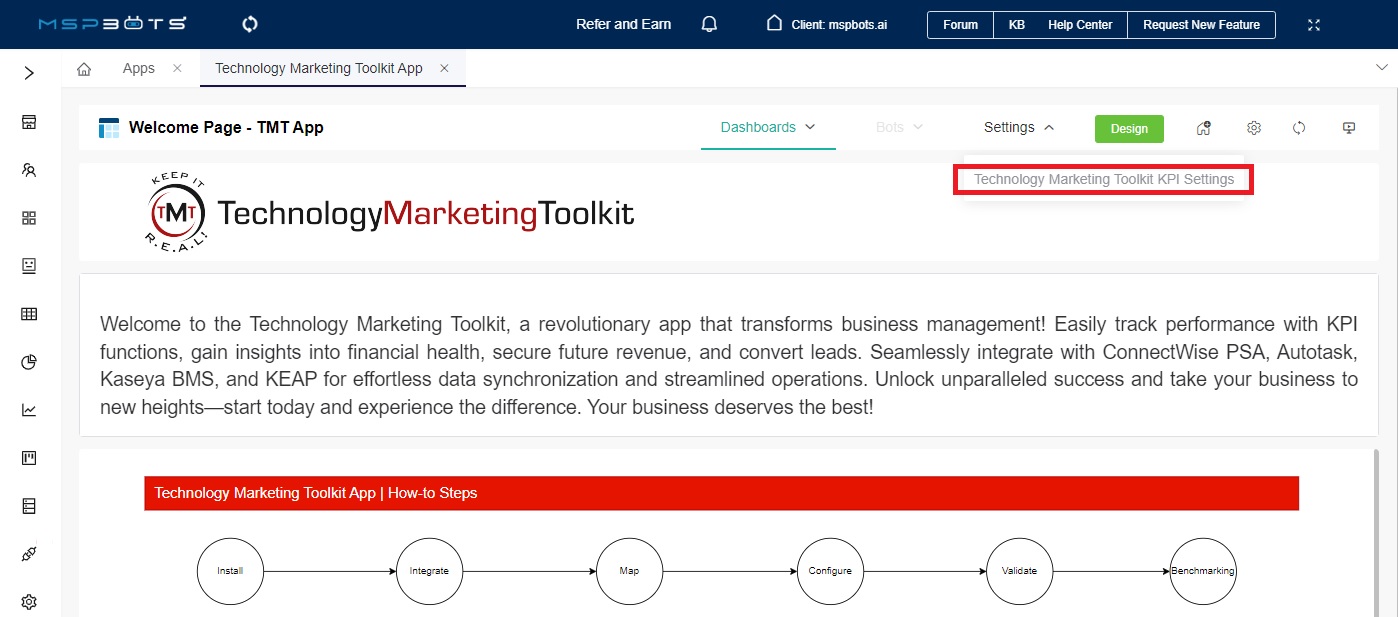Open the sync/refresh icon on the app toolbar
Screen dimensions: 1398x617
1298,128
